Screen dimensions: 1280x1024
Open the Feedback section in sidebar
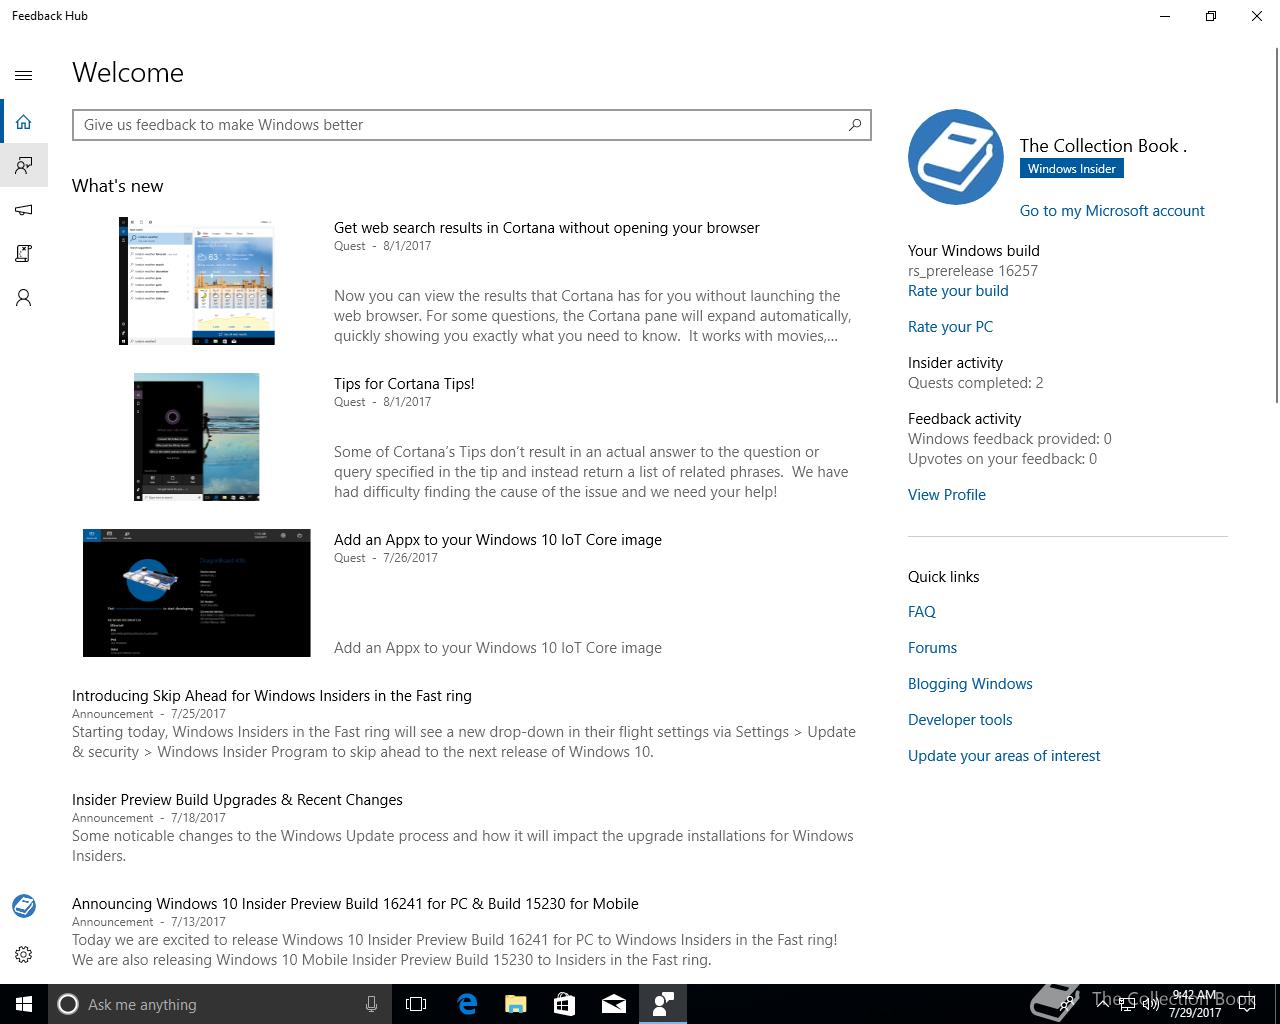[24, 165]
